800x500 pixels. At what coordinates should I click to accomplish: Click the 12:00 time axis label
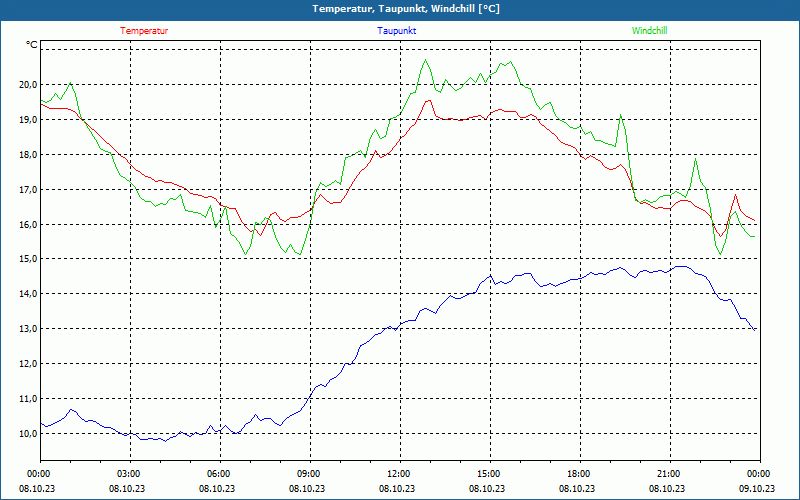(400, 473)
